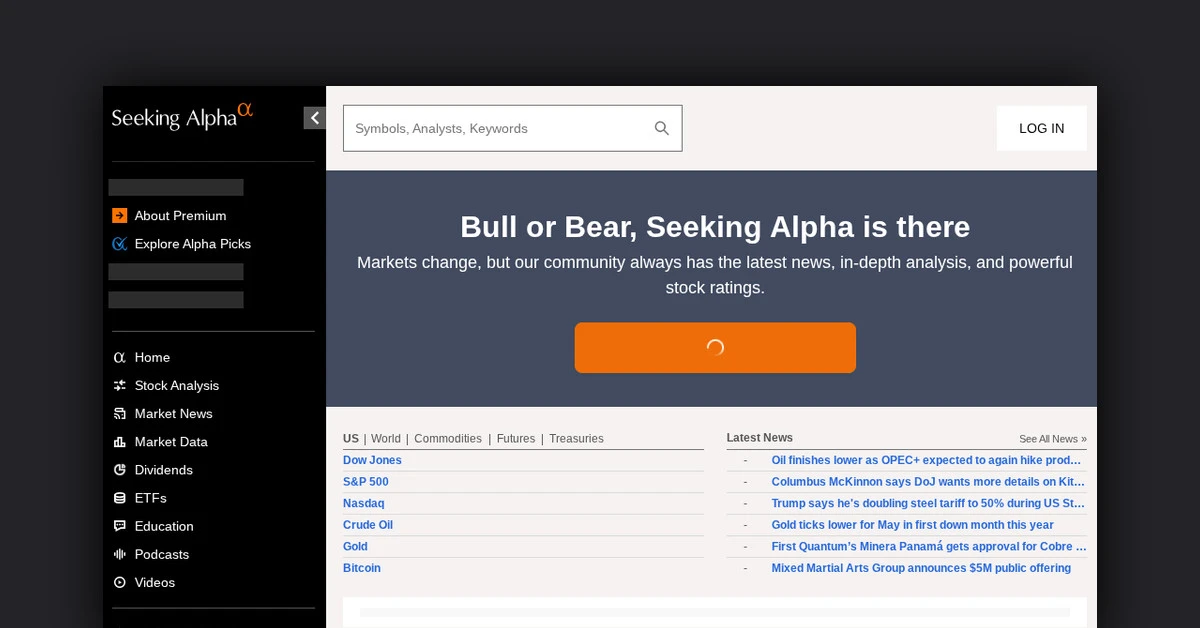1200x628 pixels.
Task: Click the Market News sidebar icon
Action: pyautogui.click(x=119, y=413)
